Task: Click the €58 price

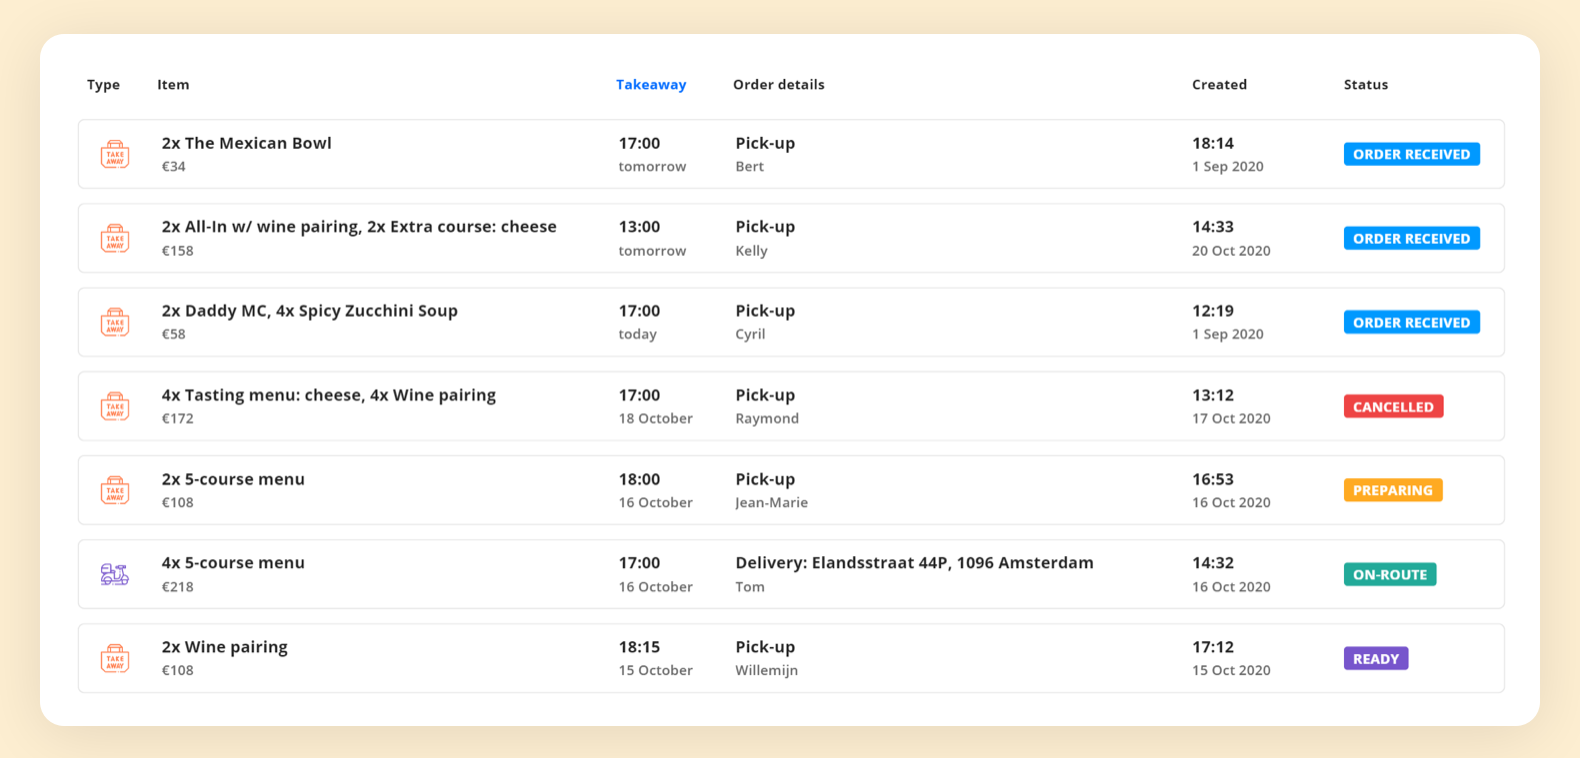Action: pos(173,335)
